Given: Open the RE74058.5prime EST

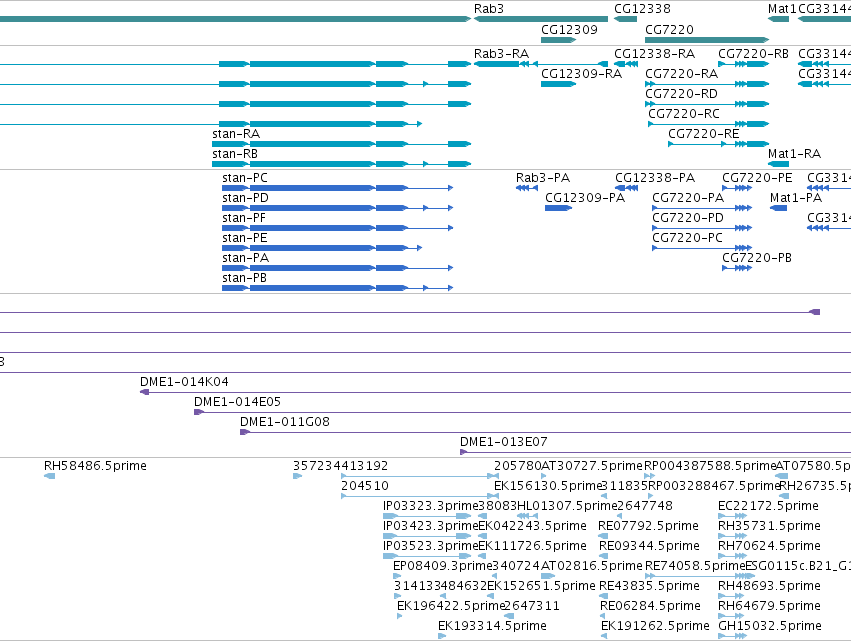Looking at the screenshot, I should (700, 576).
